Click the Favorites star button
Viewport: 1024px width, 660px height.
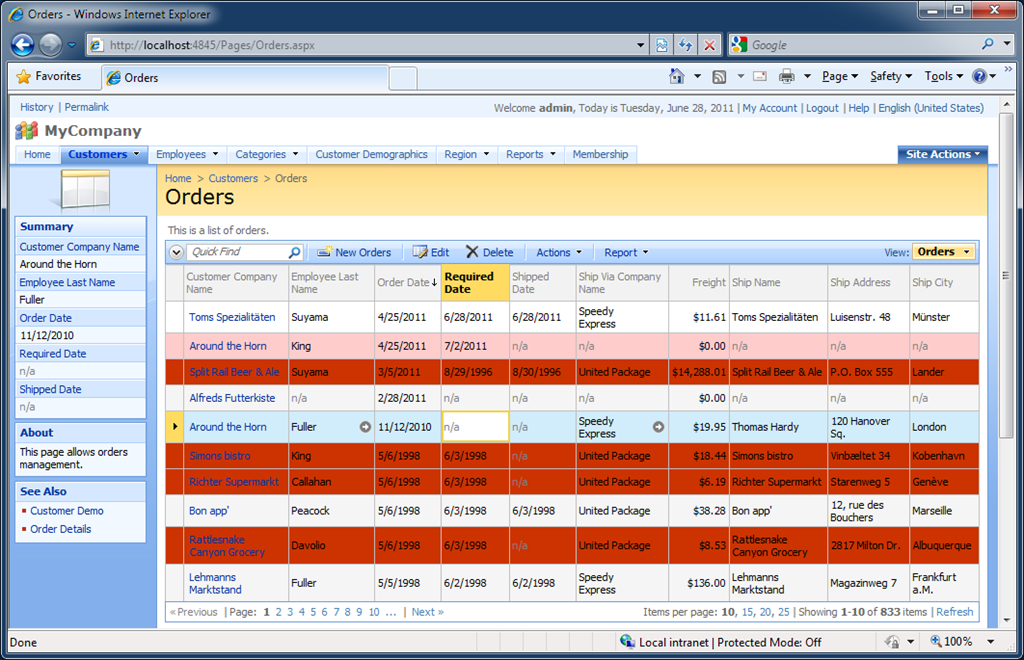point(48,76)
